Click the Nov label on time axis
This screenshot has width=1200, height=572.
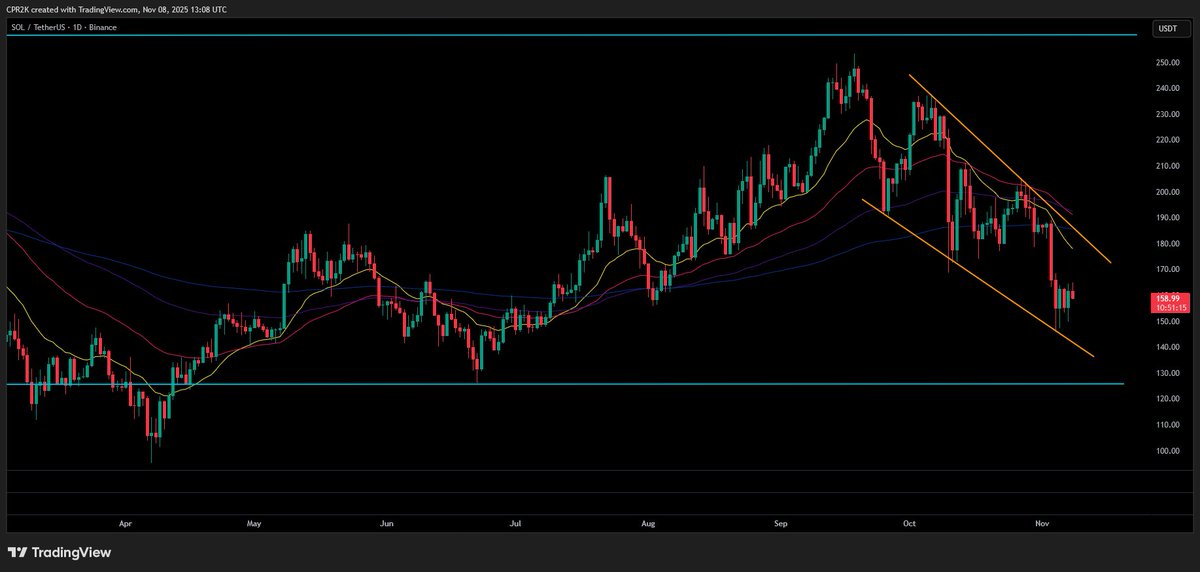click(1041, 522)
